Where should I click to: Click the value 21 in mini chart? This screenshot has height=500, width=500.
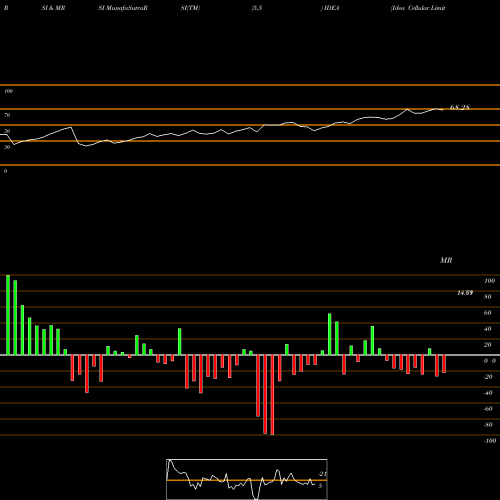click(x=323, y=474)
